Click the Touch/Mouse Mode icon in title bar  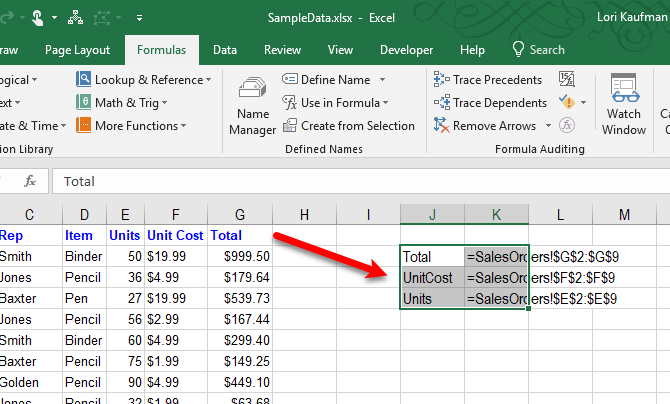(x=37, y=17)
